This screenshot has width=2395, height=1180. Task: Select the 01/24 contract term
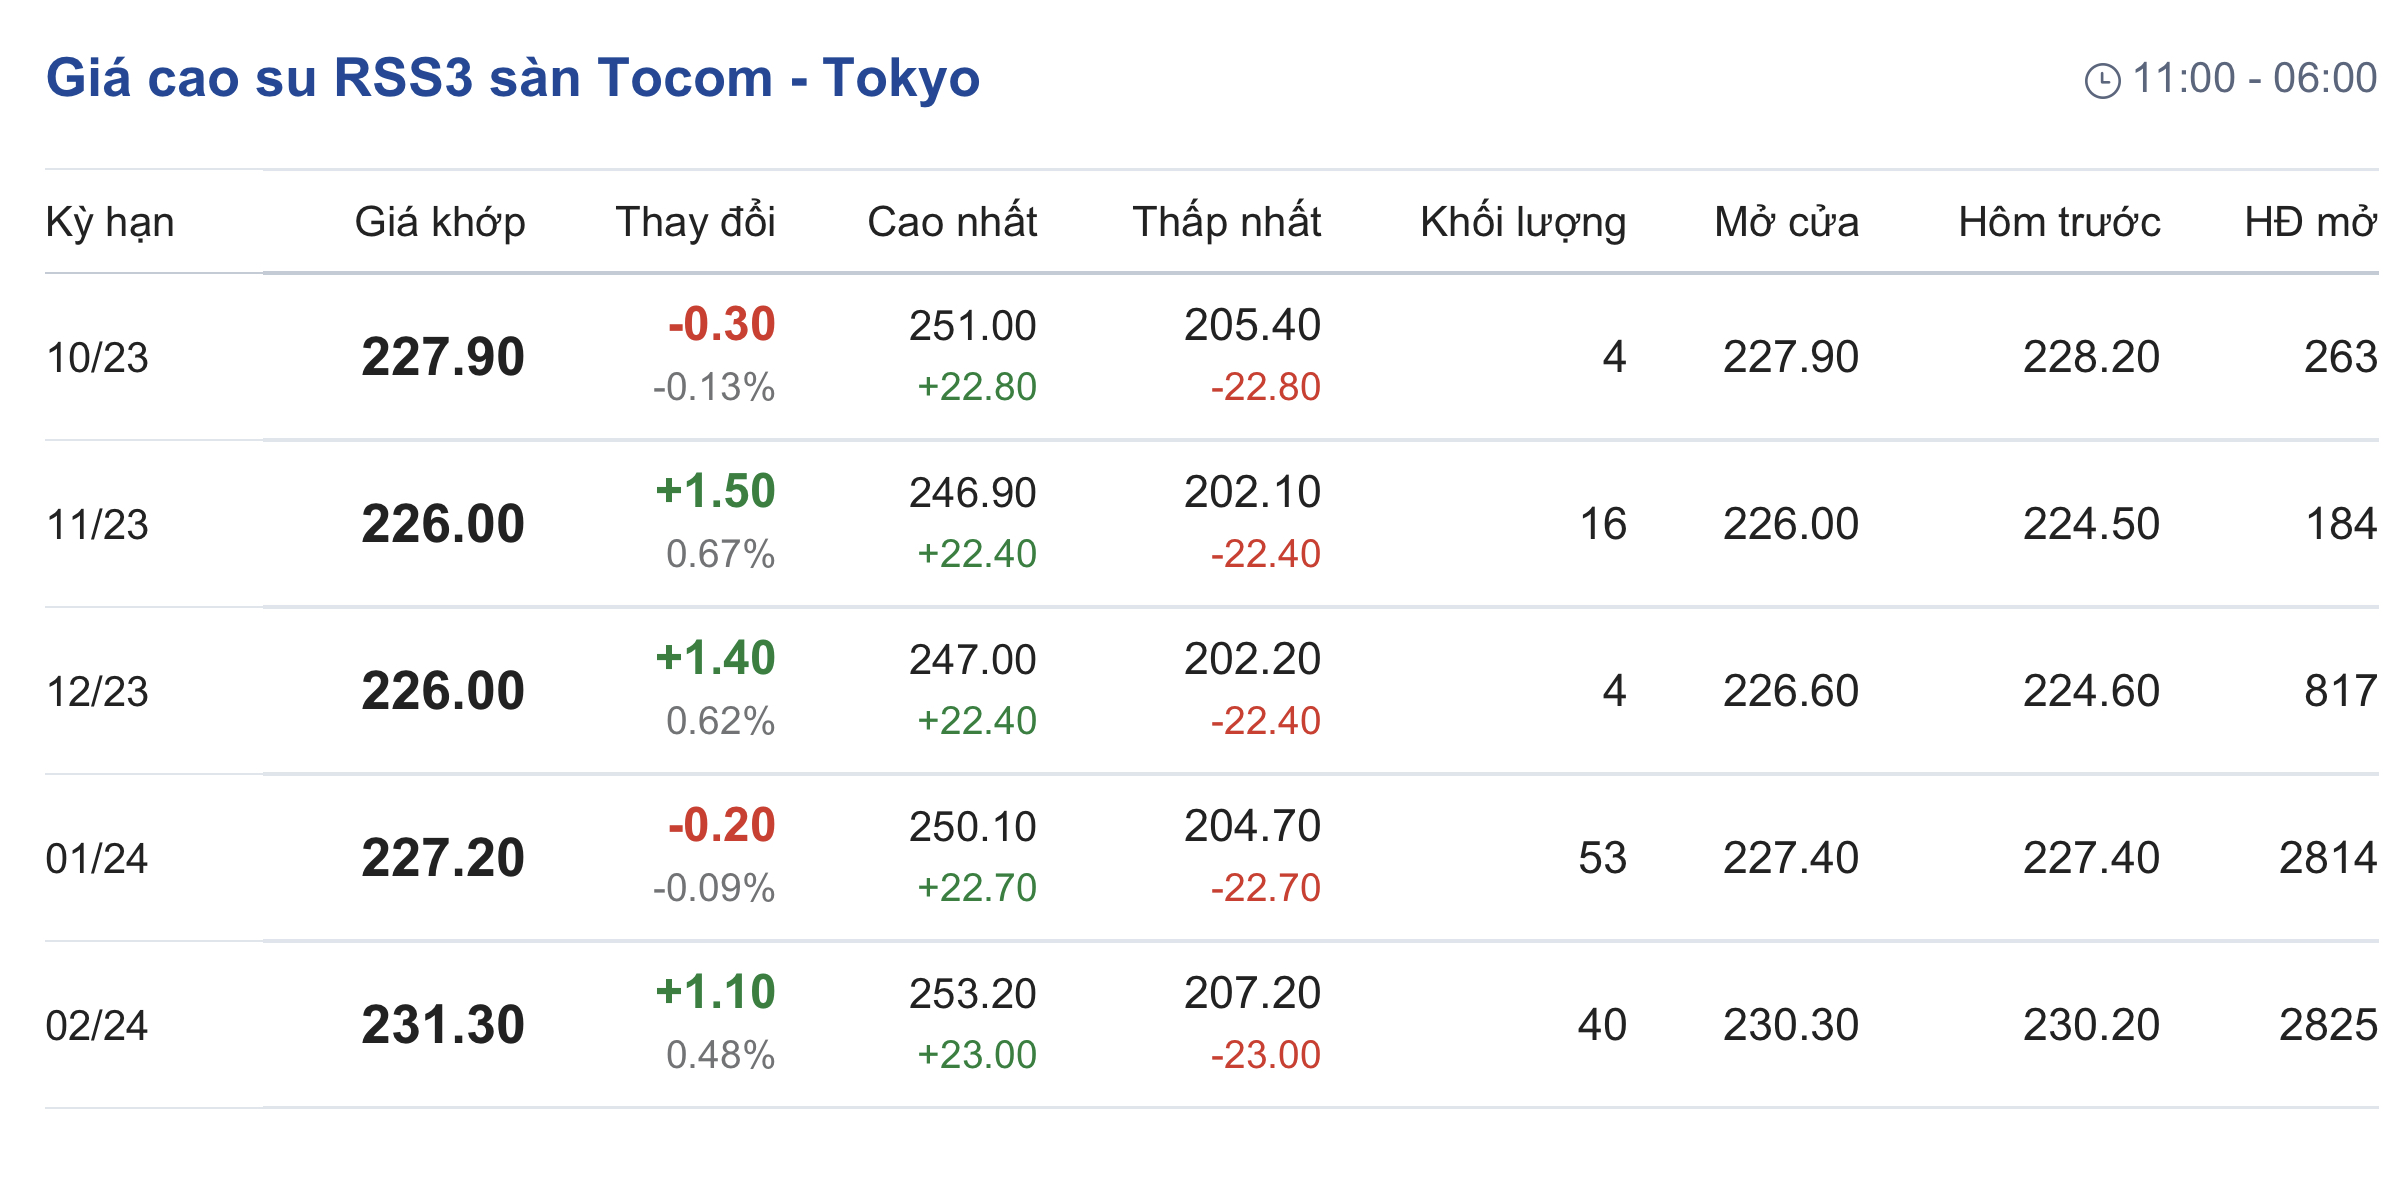97,859
